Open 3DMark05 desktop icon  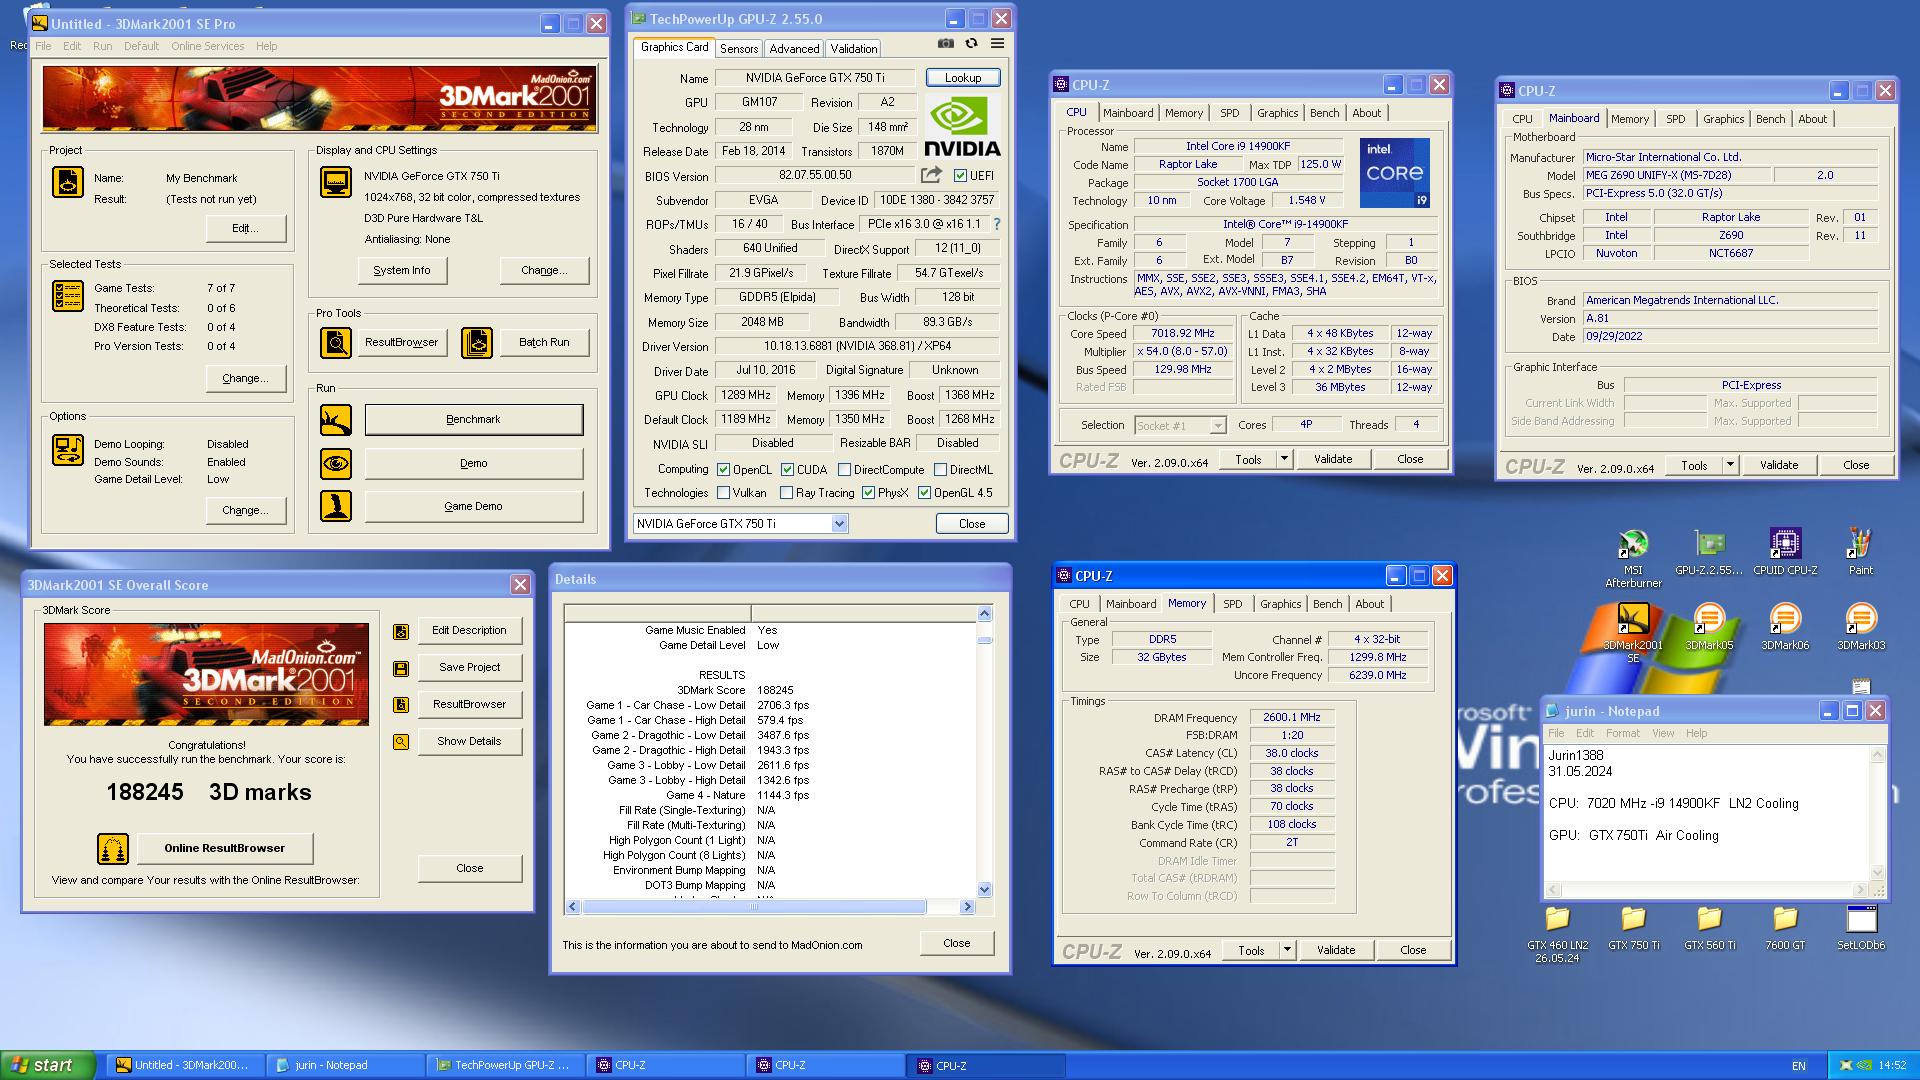pyautogui.click(x=1709, y=627)
